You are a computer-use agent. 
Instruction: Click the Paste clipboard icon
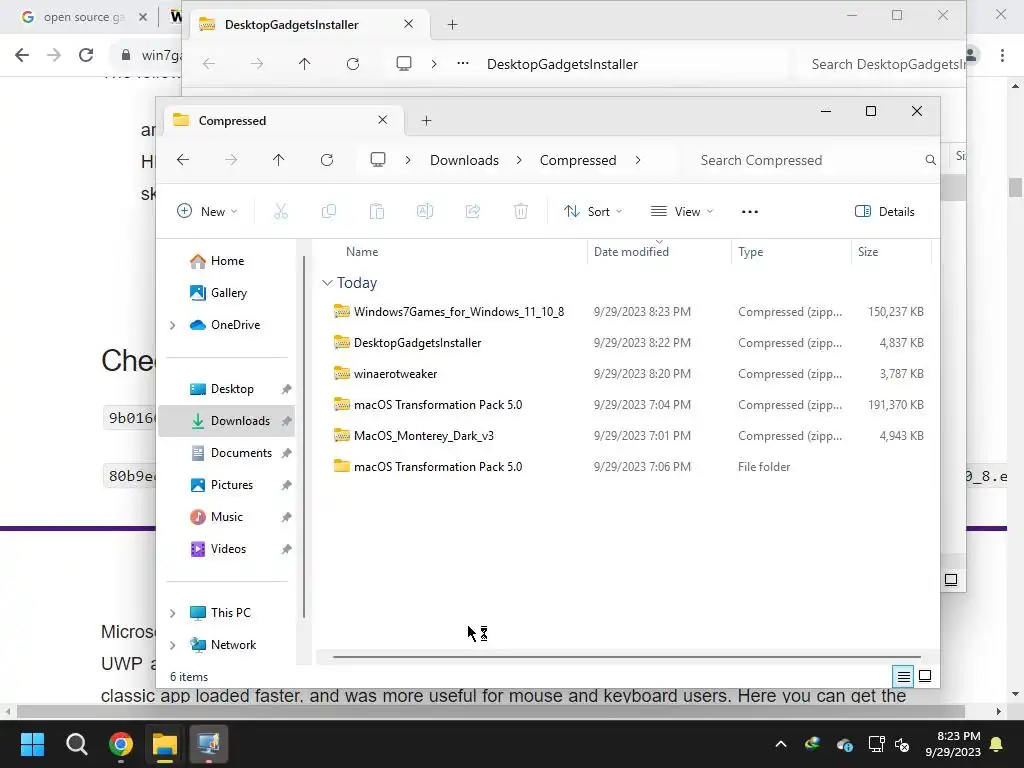tap(377, 211)
